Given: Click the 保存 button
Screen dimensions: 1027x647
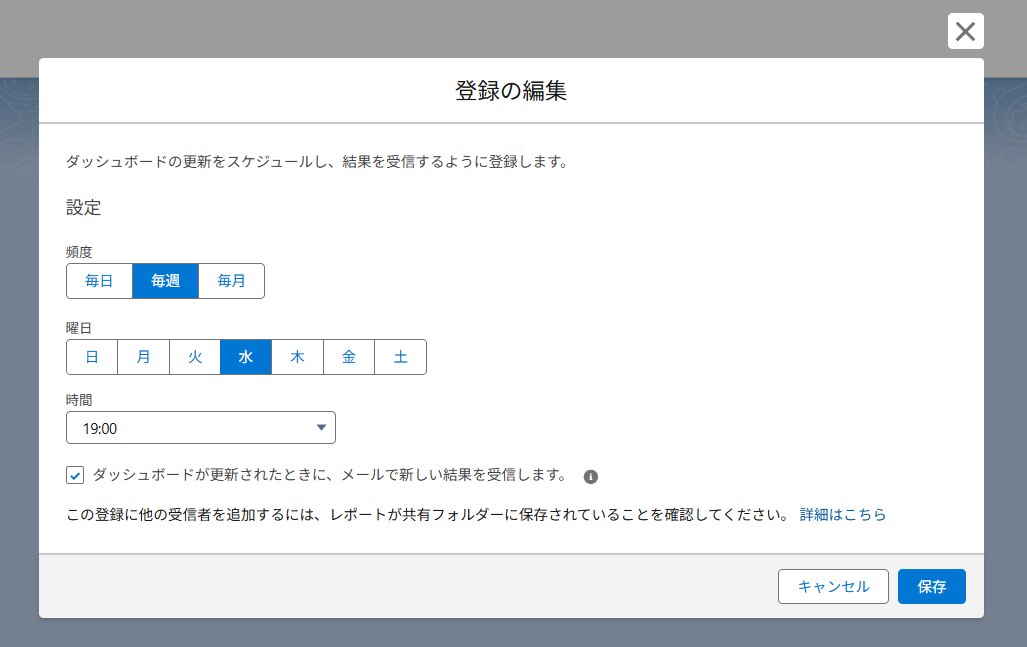Looking at the screenshot, I should (x=931, y=587).
